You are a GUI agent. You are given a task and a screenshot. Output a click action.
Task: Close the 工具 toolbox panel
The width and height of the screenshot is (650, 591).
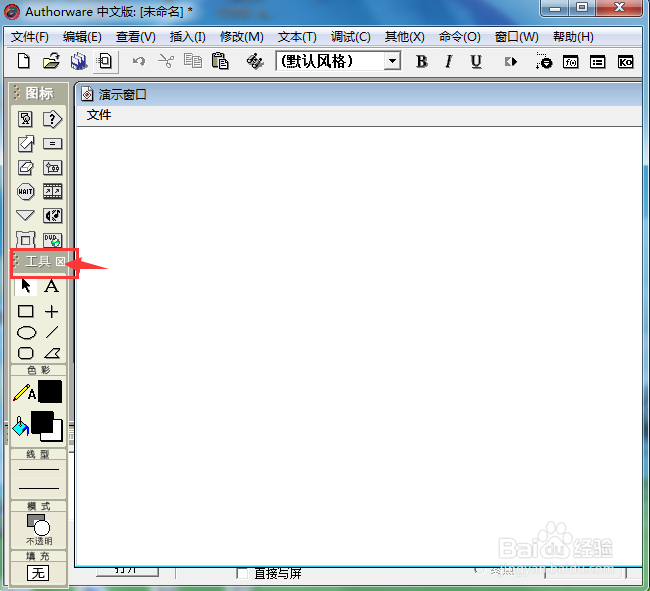[x=61, y=261]
